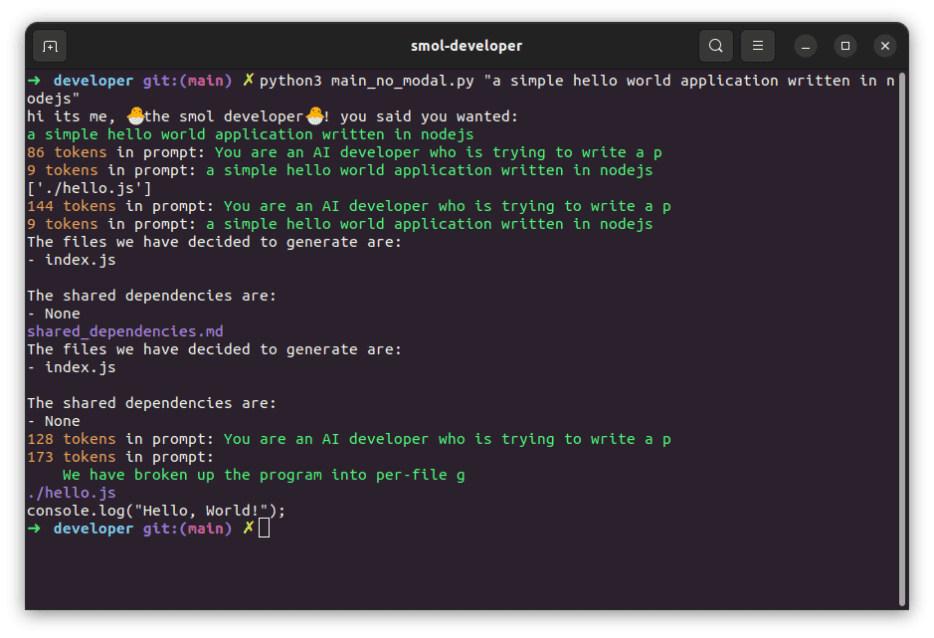934x638 pixels.
Task: Minimize the smol-developer window
Action: [805, 45]
